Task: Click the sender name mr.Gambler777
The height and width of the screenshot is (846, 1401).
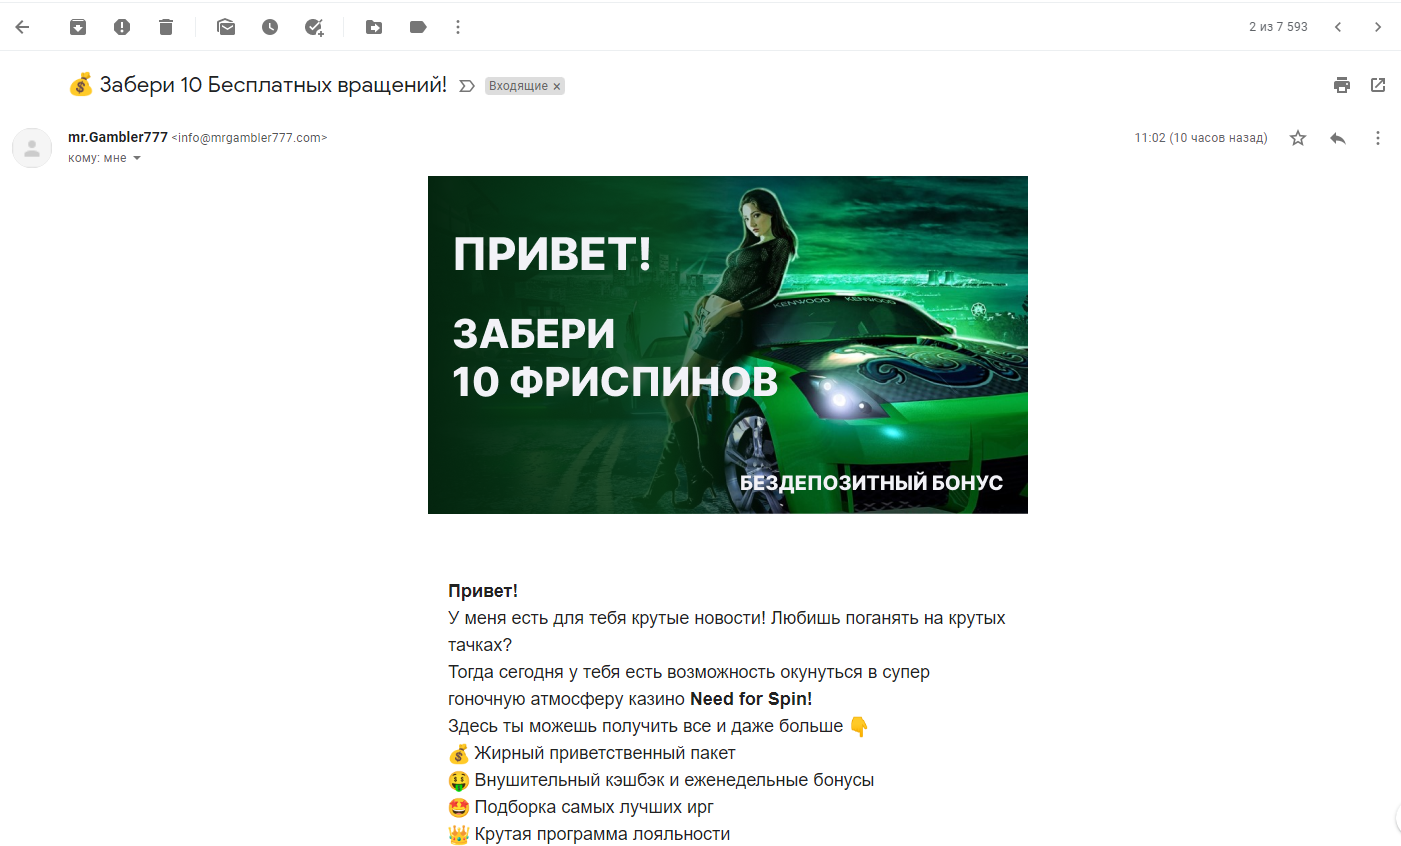Action: [118, 137]
